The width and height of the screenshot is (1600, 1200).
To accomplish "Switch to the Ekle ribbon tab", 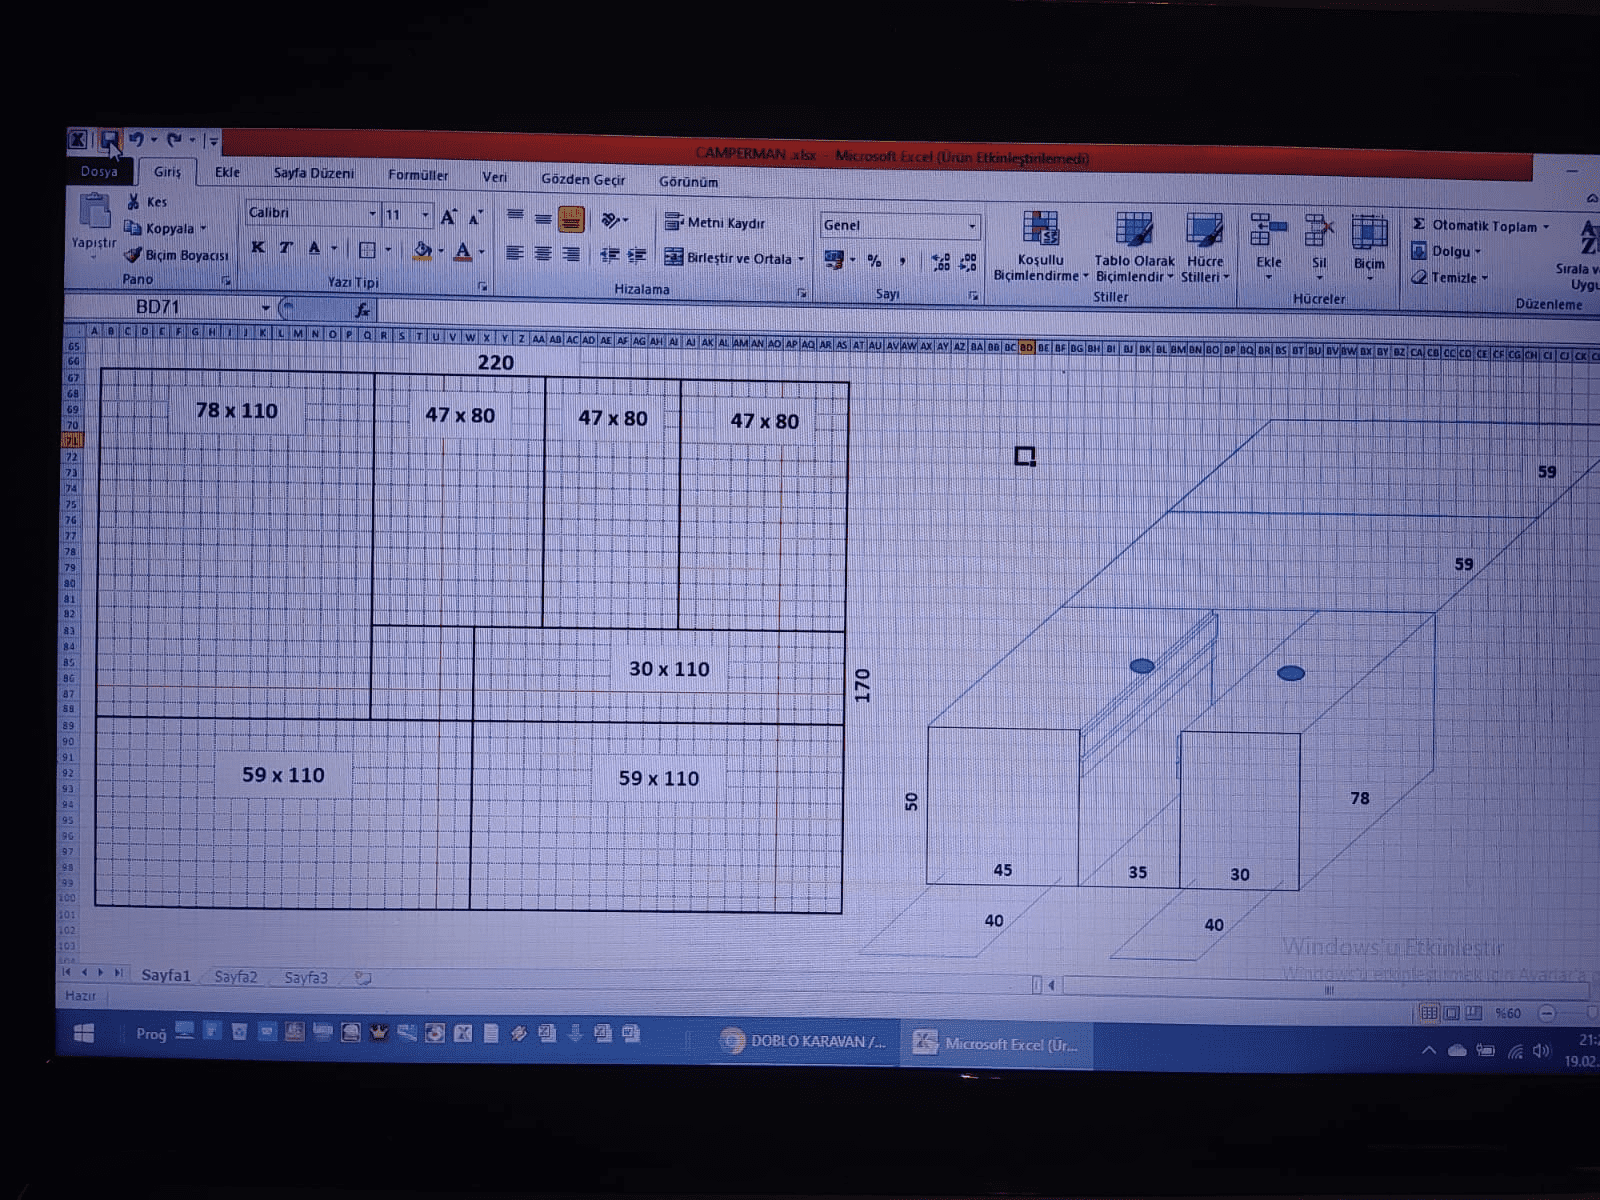I will [227, 172].
